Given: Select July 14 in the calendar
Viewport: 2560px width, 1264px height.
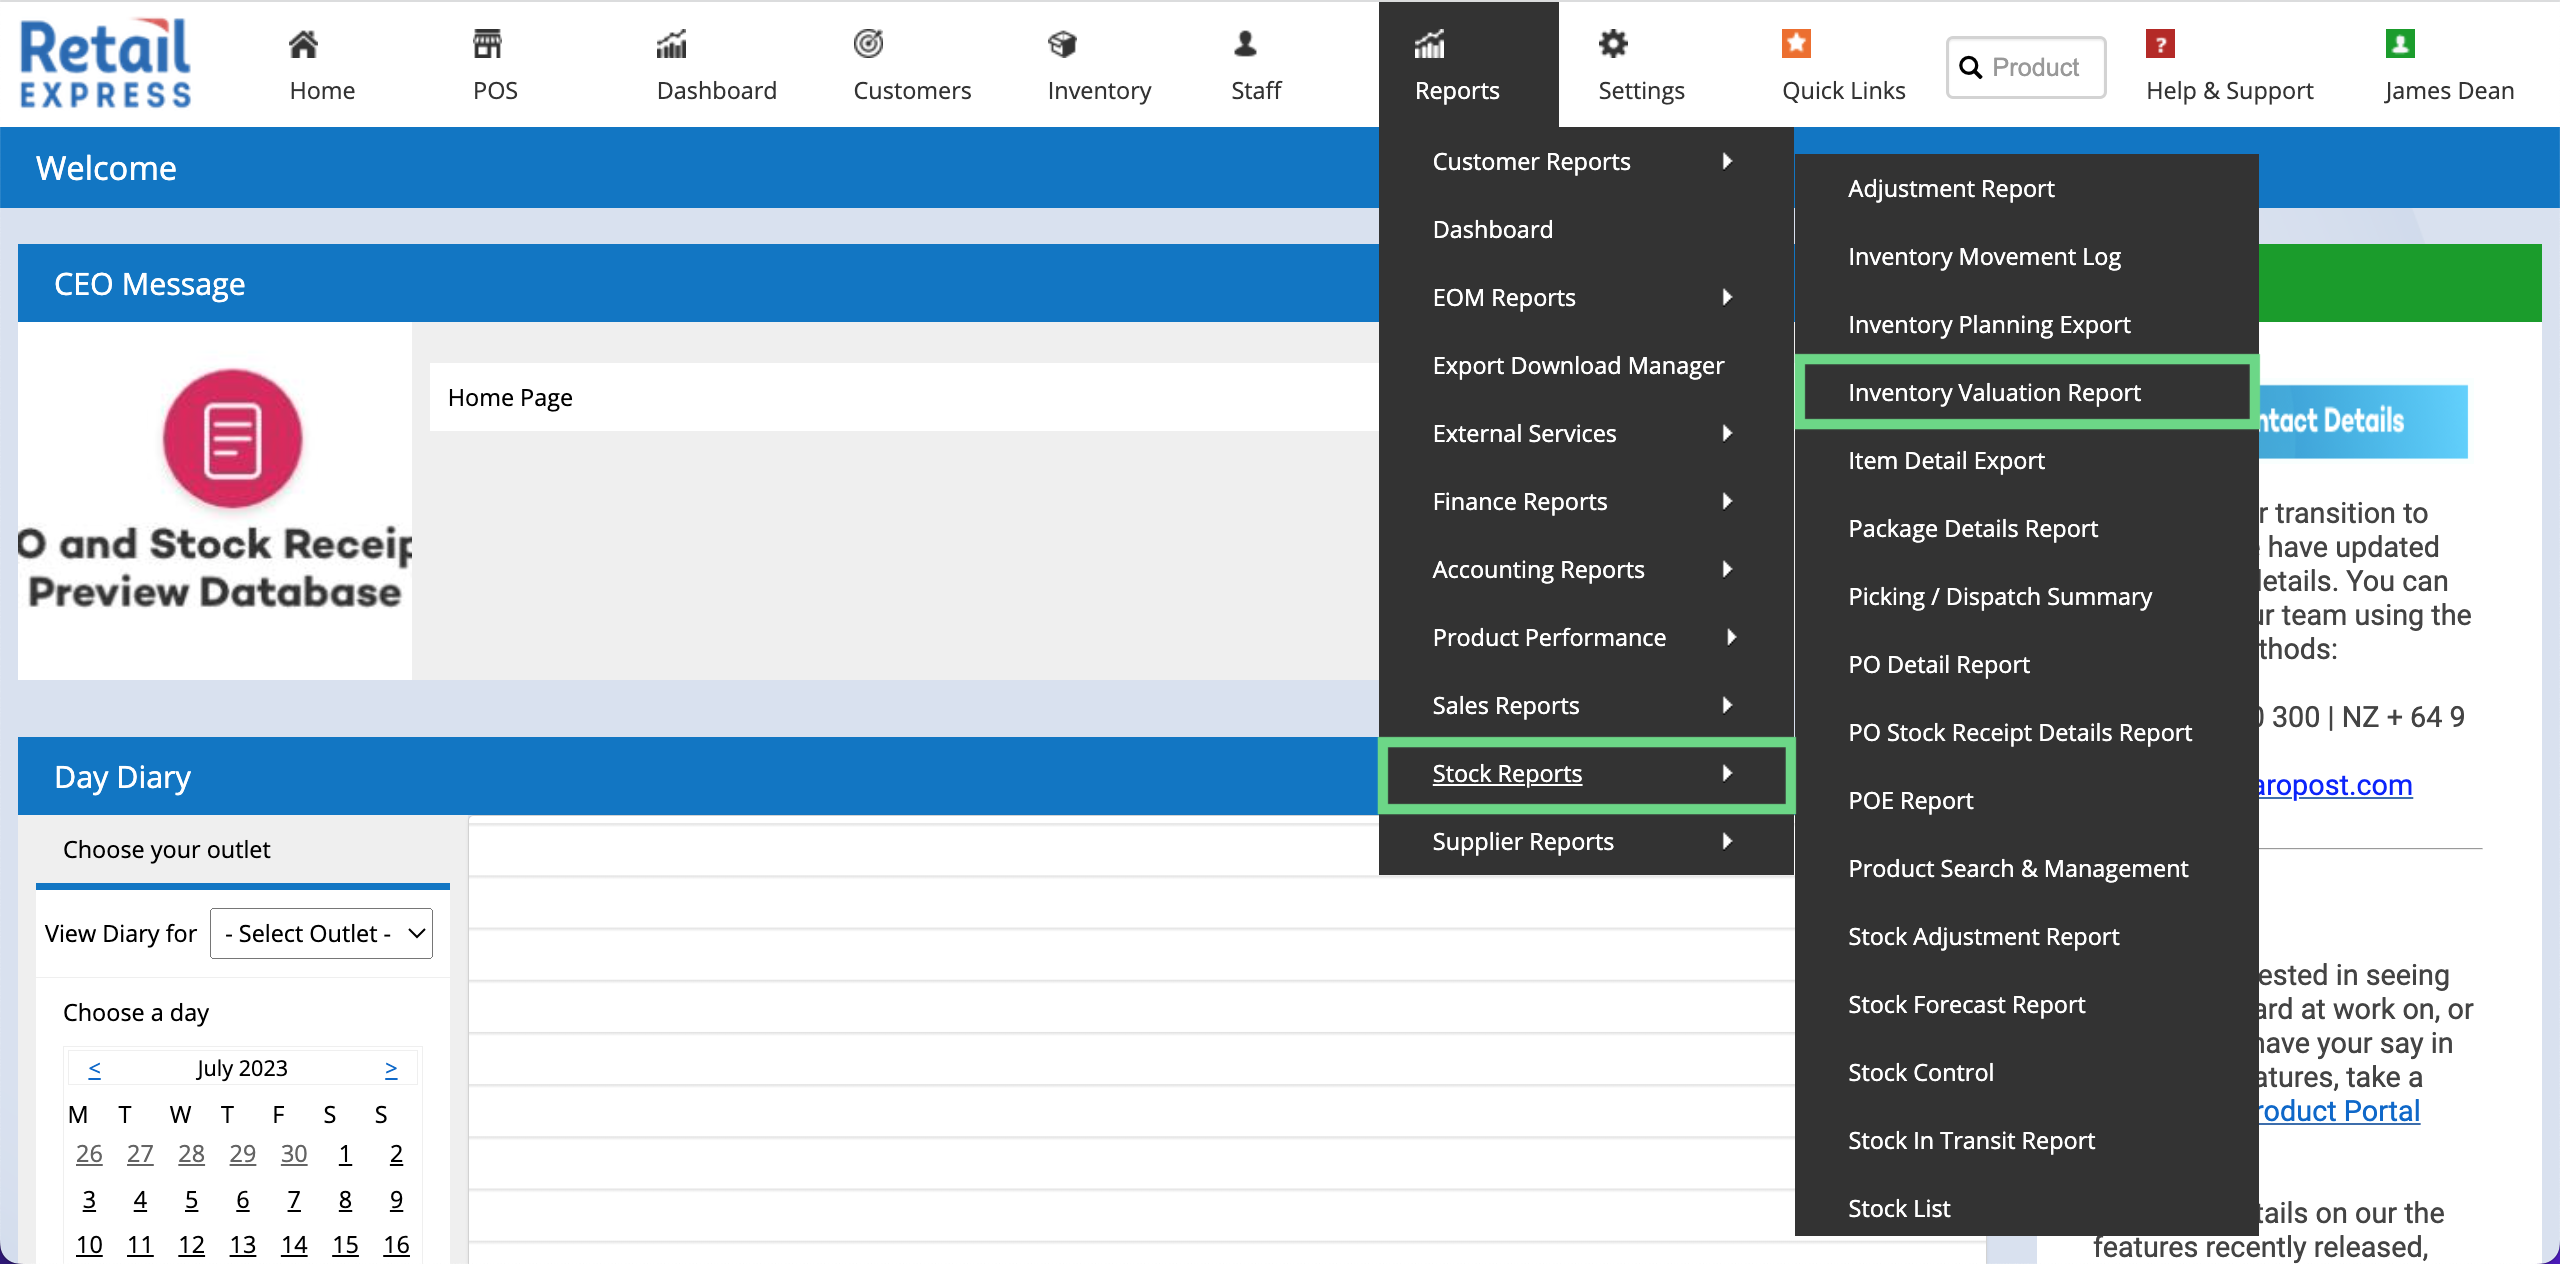Looking at the screenshot, I should pos(294,1245).
